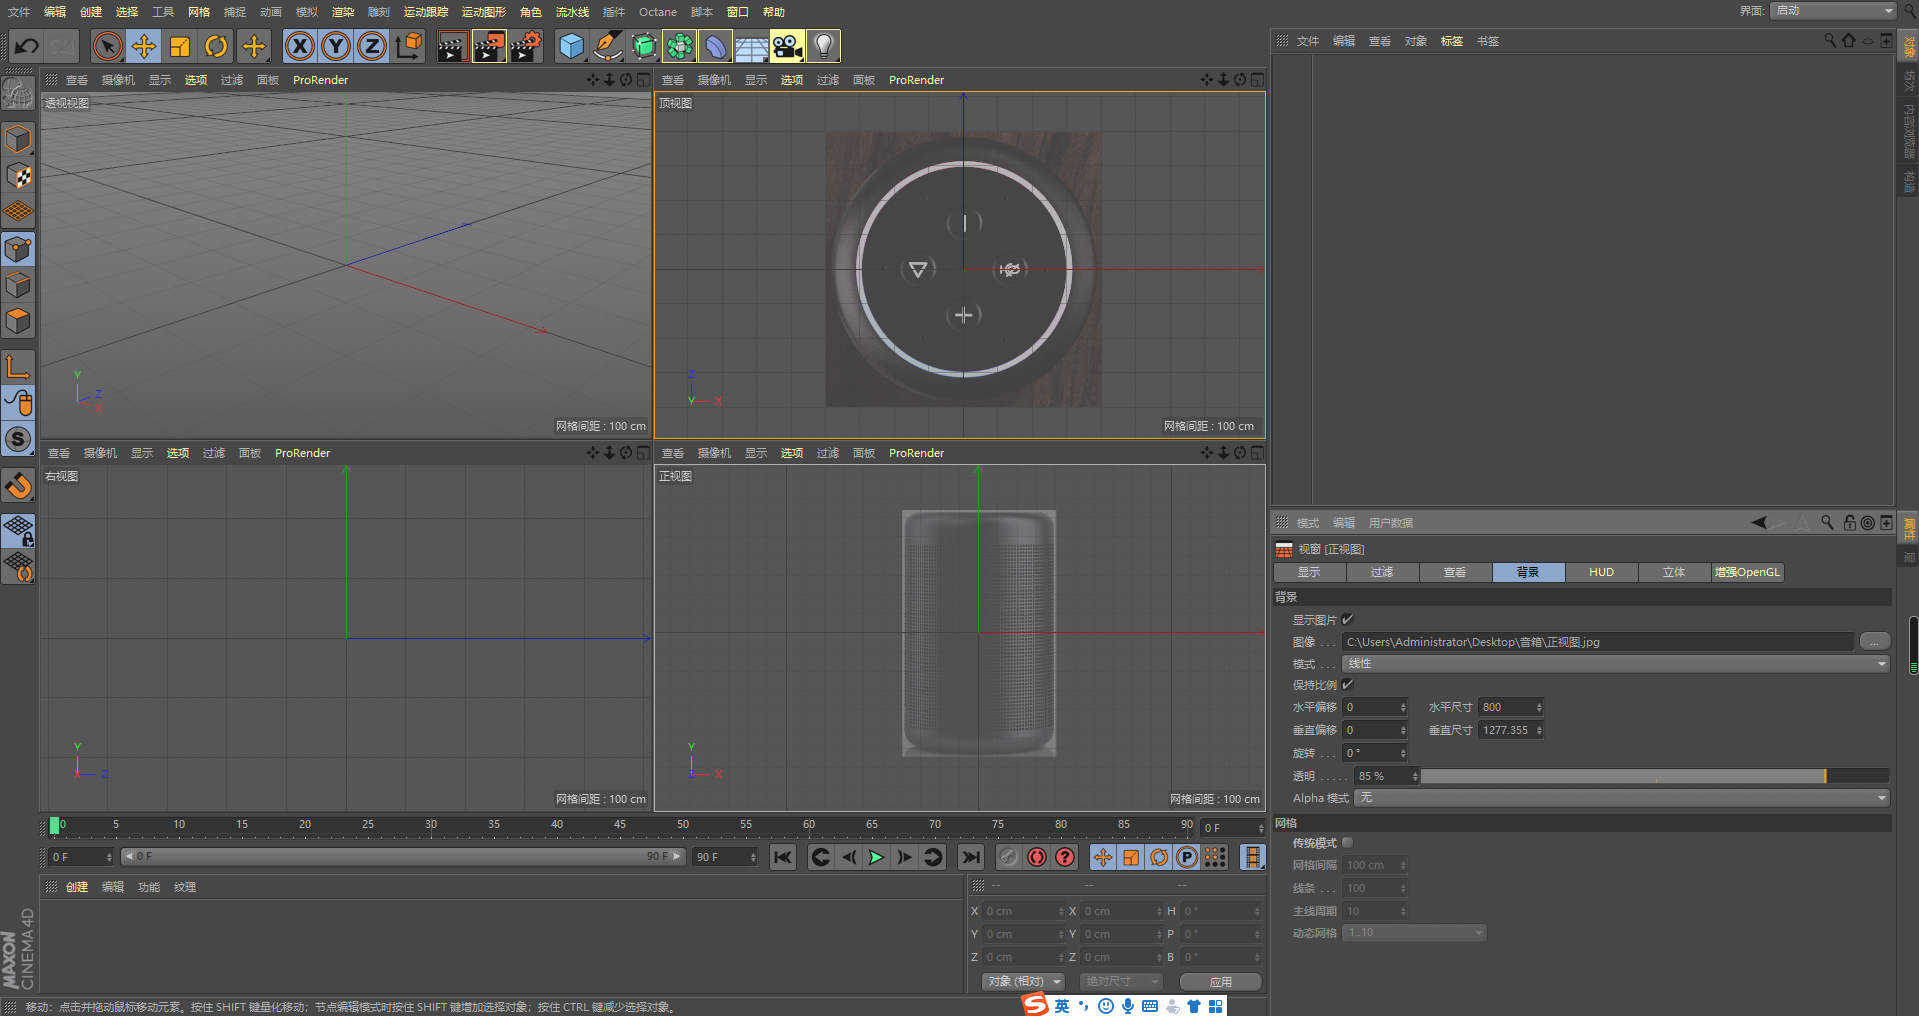This screenshot has width=1919, height=1016.
Task: Click the timeline preview range bar
Action: pyautogui.click(x=403, y=856)
